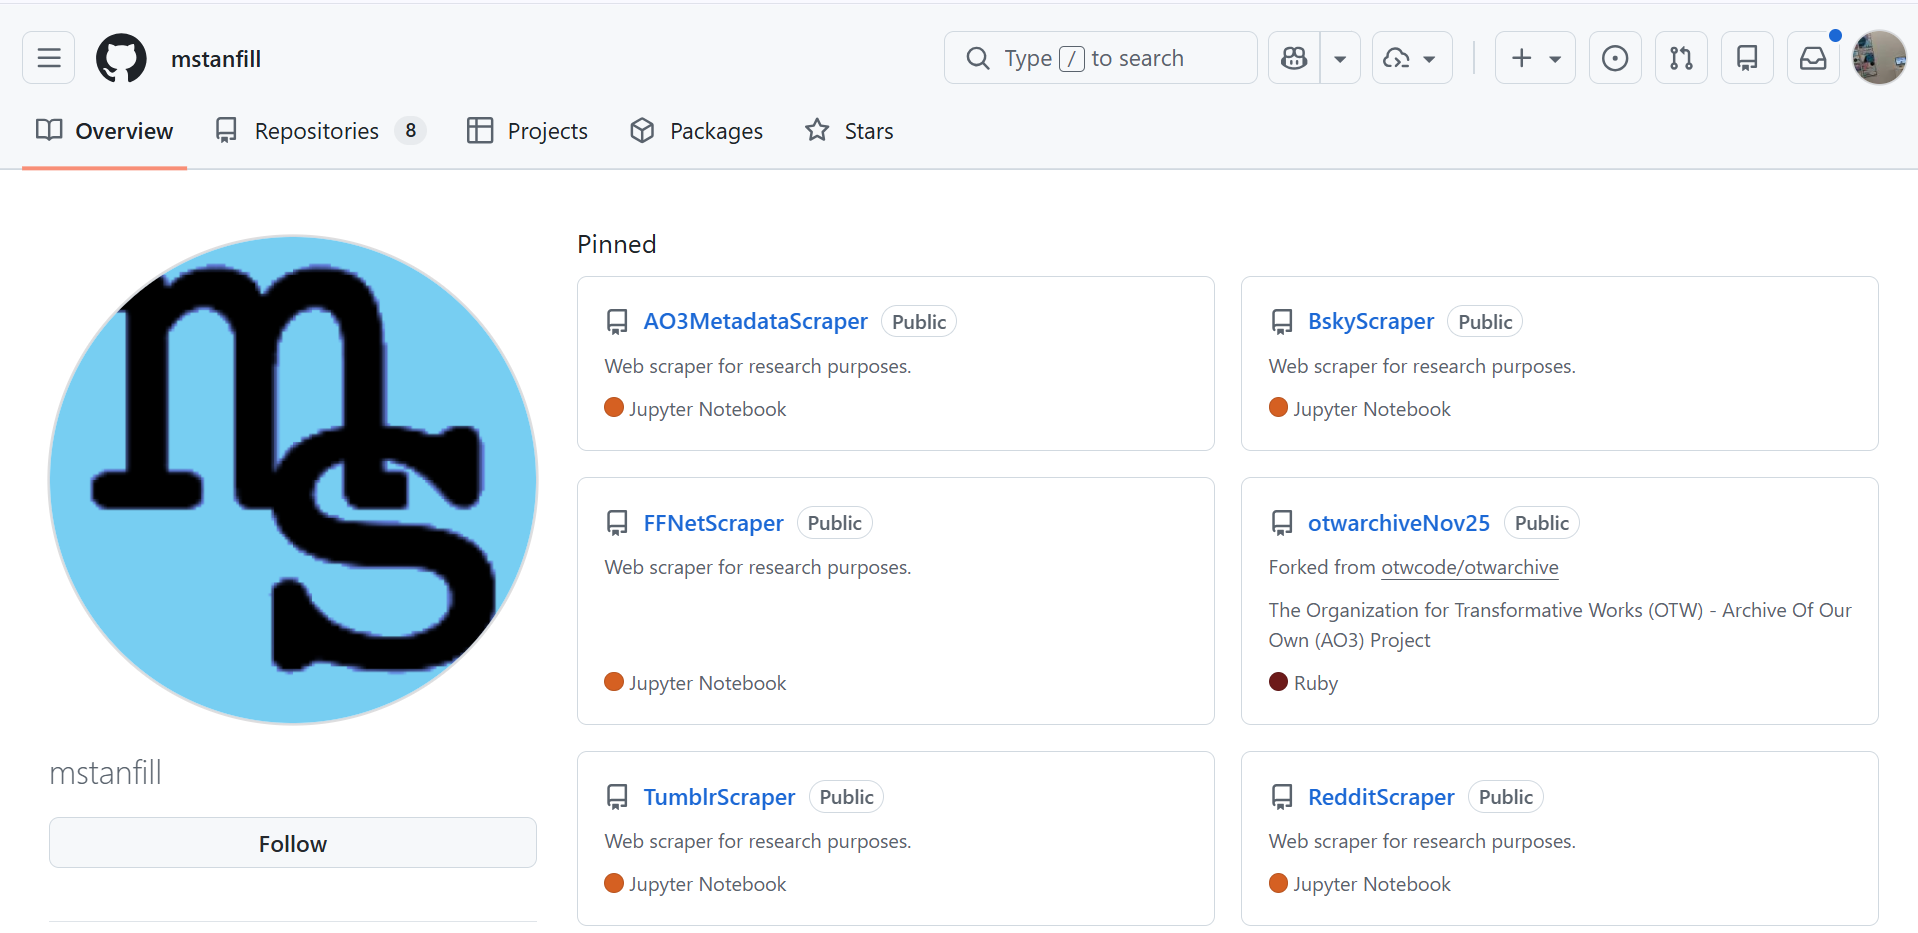Select the Overview tab
This screenshot has width=1918, height=933.
coord(105,131)
